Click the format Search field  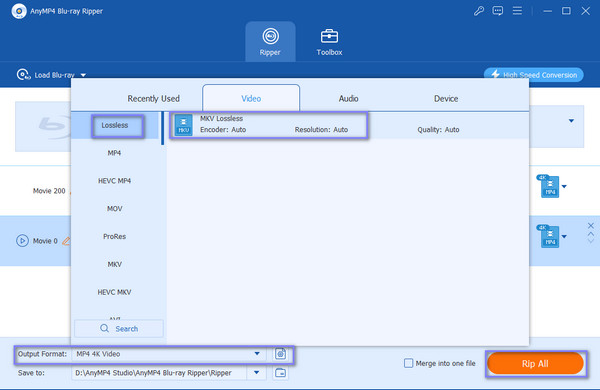tap(119, 328)
